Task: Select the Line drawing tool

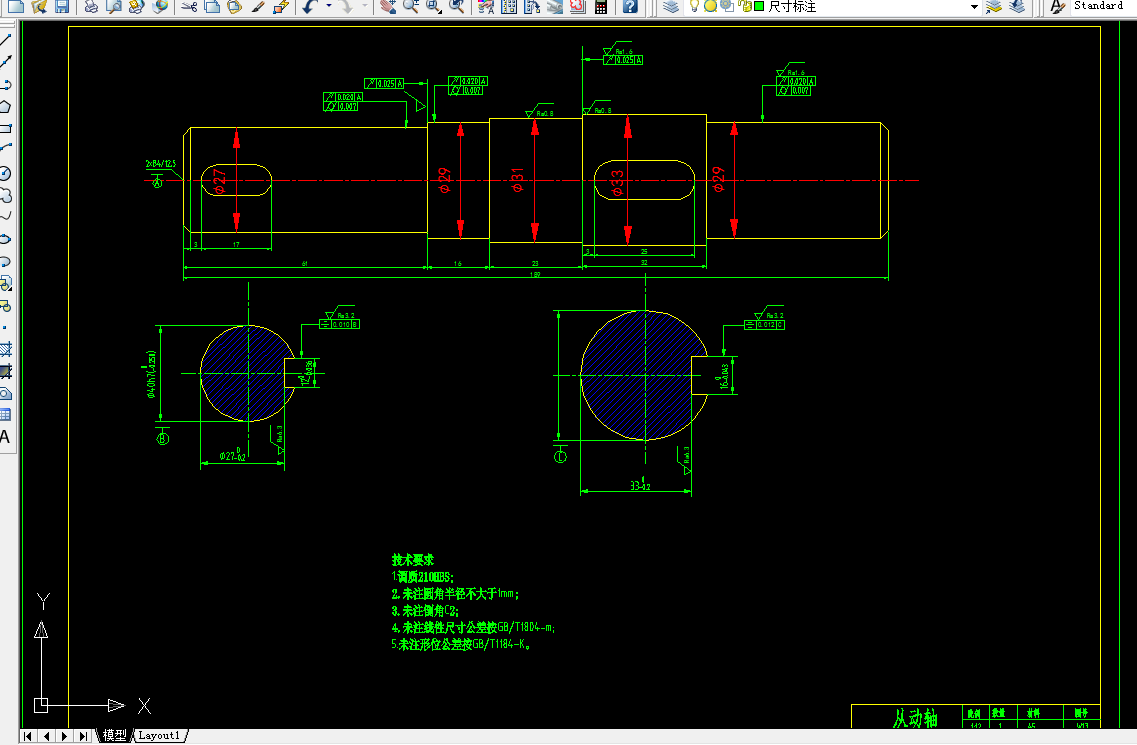Action: pos(6,40)
